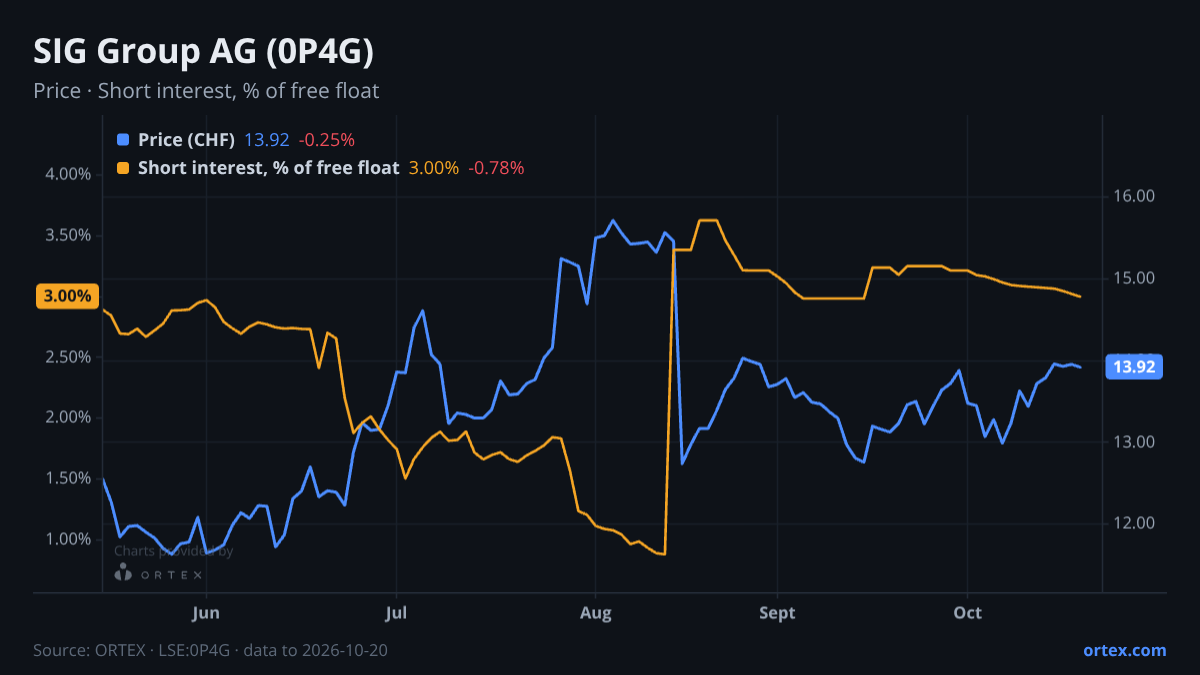Click the 3.00% short interest legend value
Image resolution: width=1200 pixels, height=675 pixels.
pyautogui.click(x=434, y=168)
